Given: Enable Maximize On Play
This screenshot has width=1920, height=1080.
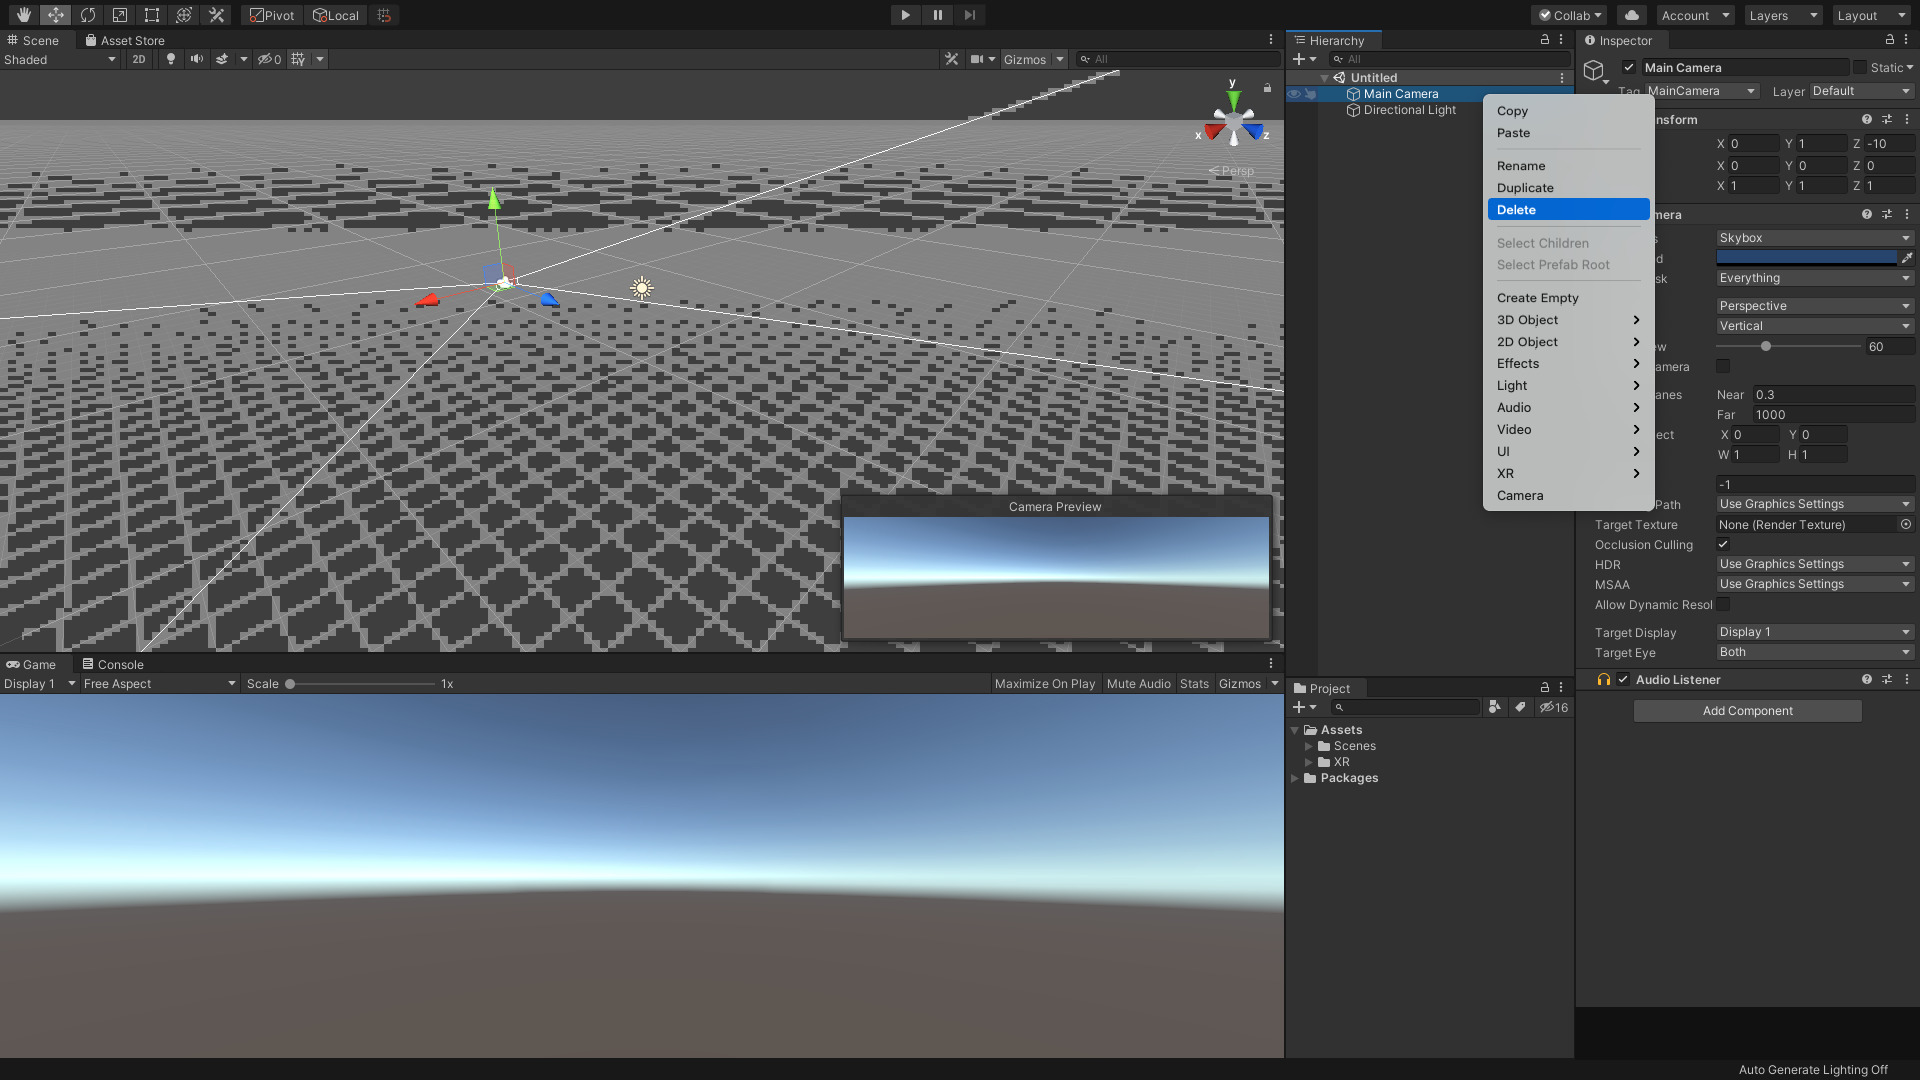Looking at the screenshot, I should 1044,683.
